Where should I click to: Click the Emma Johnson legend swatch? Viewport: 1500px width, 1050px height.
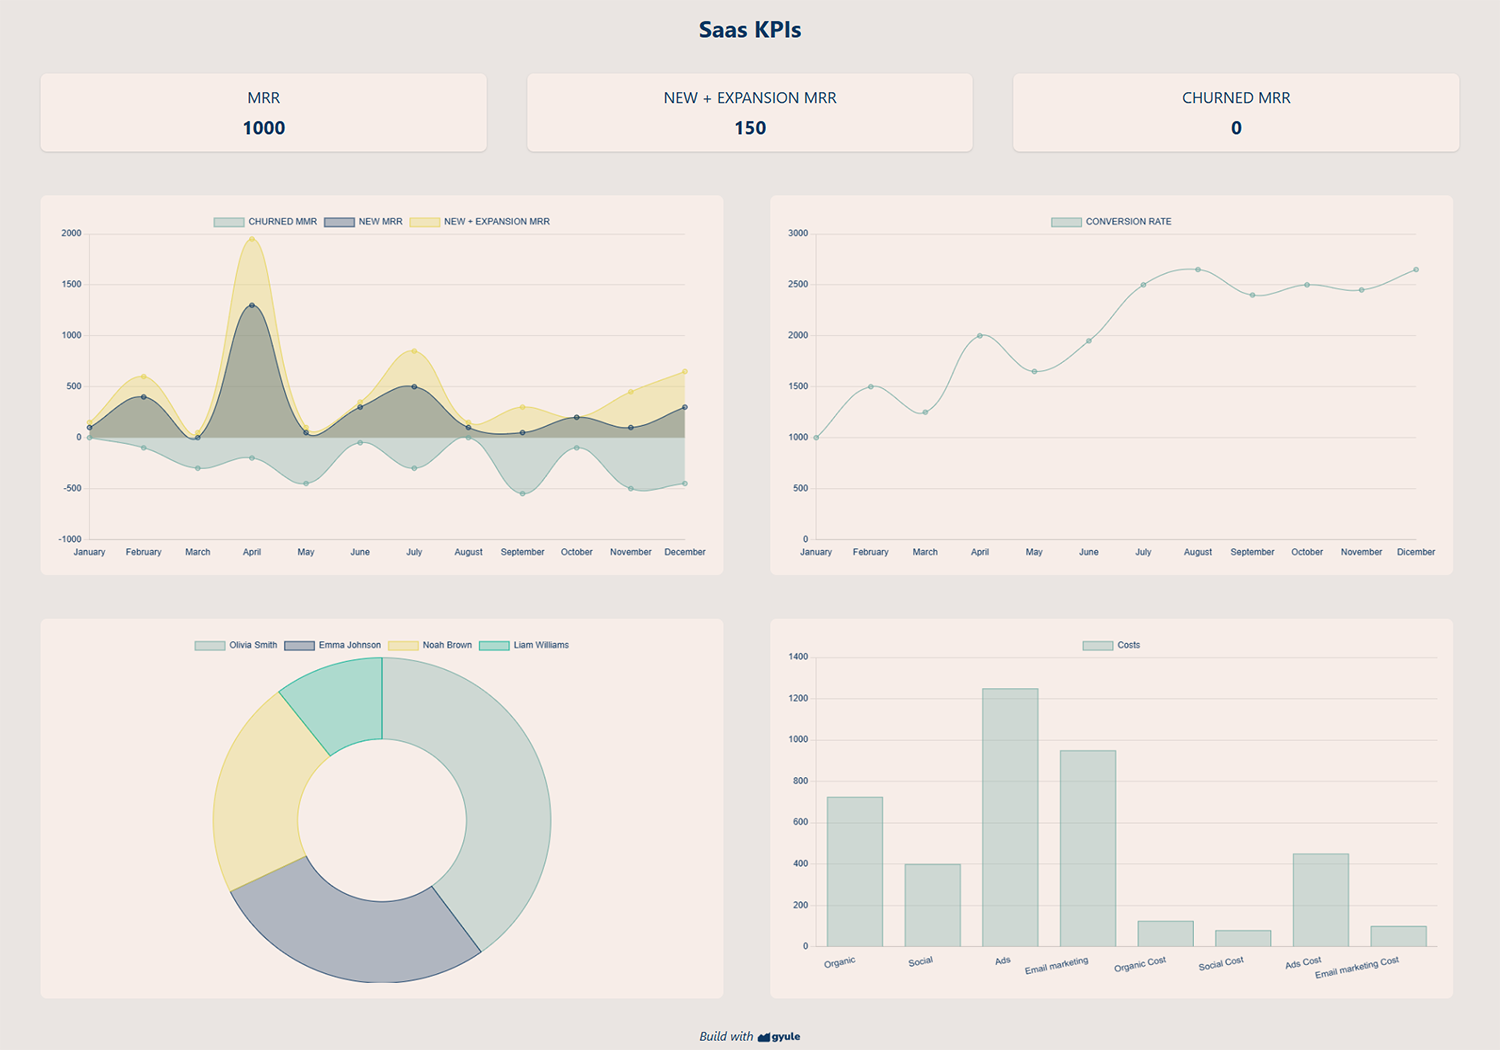coord(300,646)
